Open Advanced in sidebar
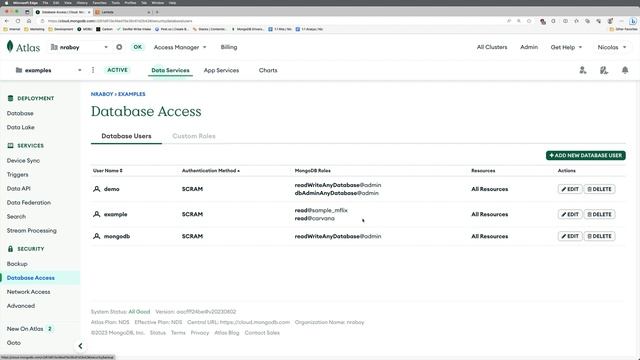 pyautogui.click(x=21, y=306)
